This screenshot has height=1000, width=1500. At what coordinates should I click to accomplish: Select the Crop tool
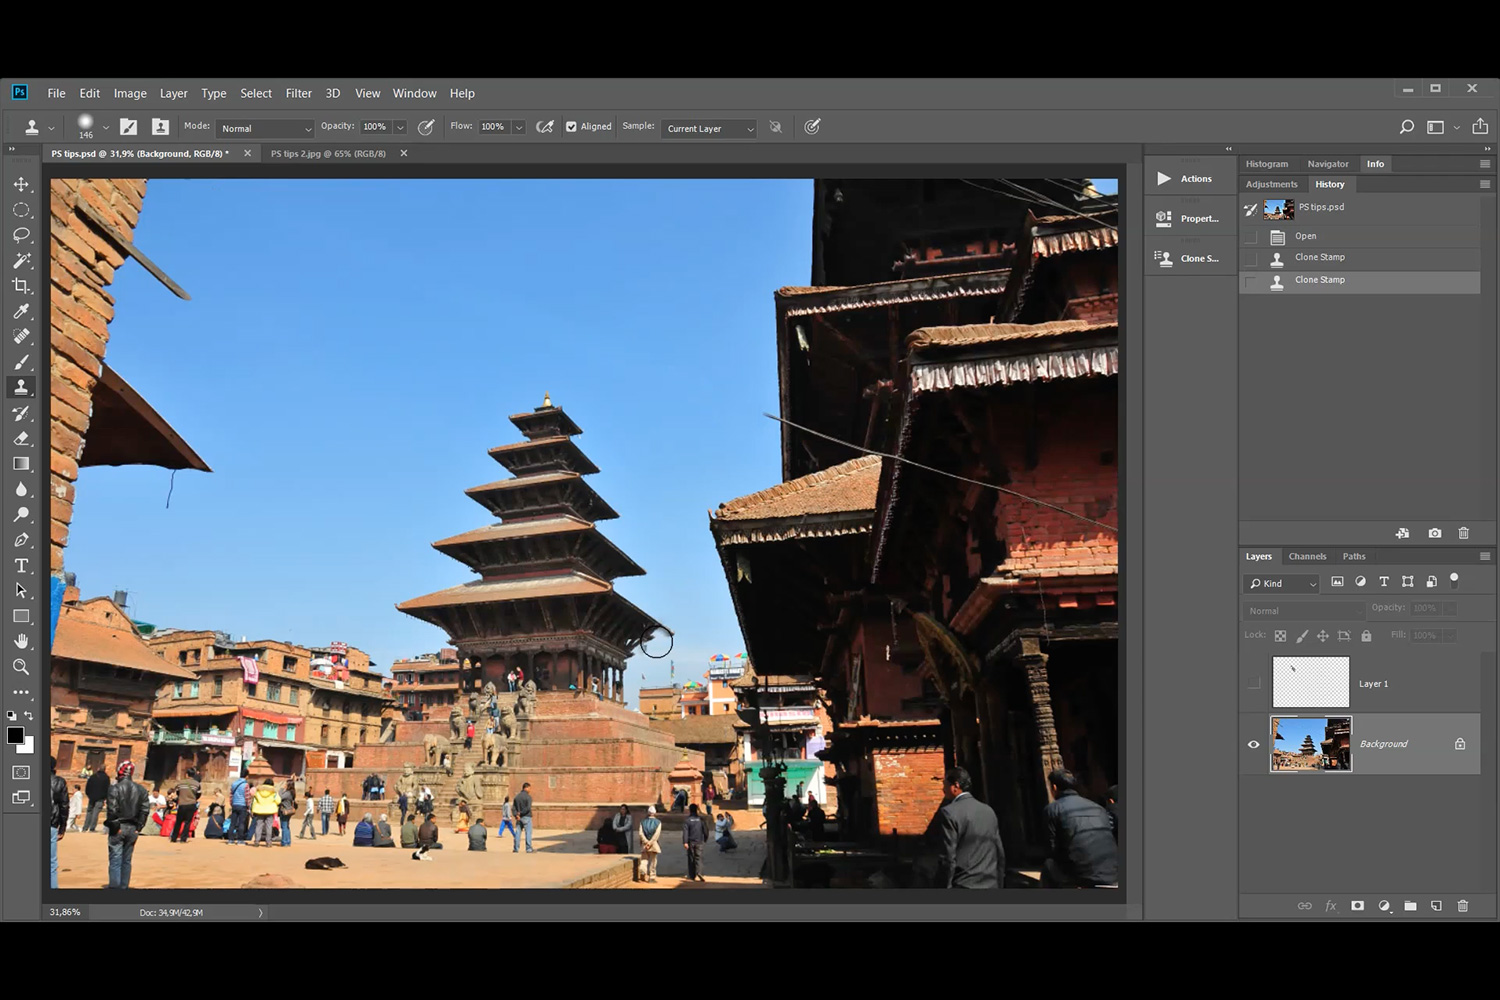tap(21, 286)
